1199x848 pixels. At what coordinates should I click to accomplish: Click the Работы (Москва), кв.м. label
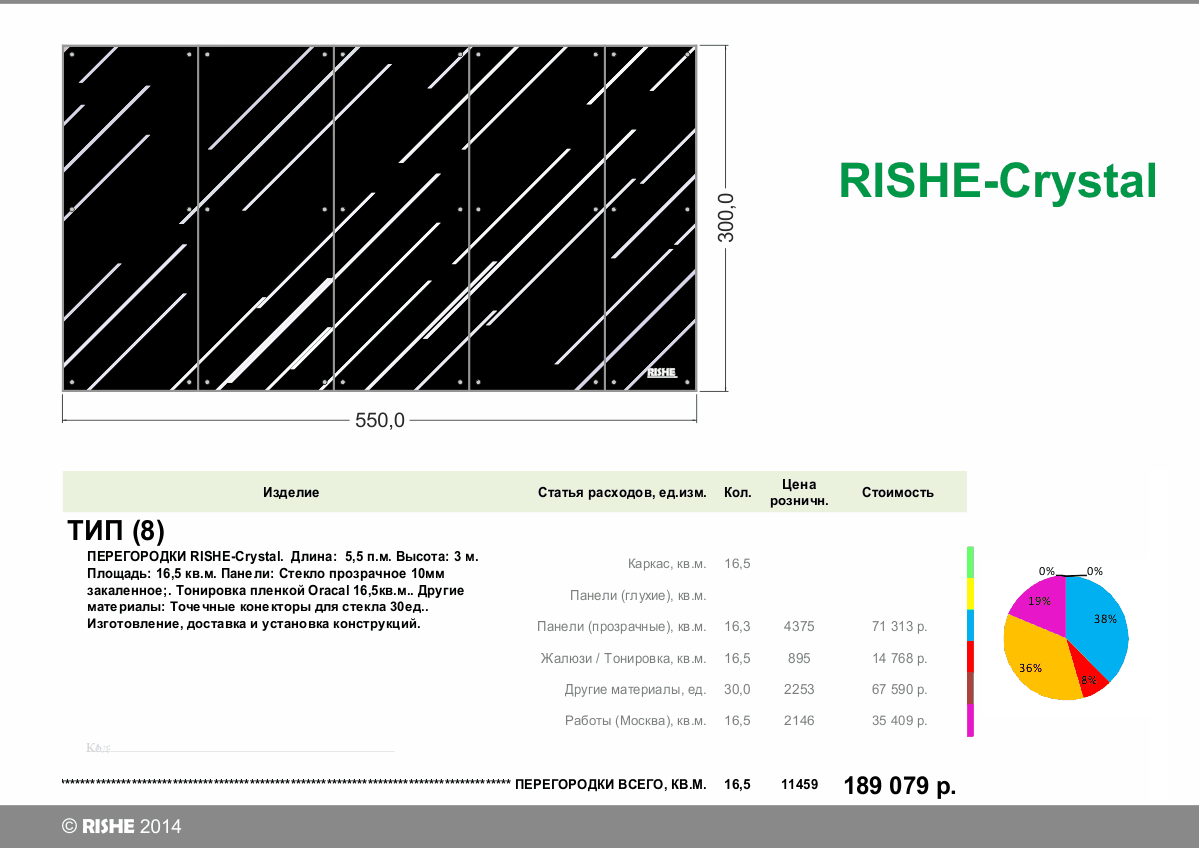[635, 721]
